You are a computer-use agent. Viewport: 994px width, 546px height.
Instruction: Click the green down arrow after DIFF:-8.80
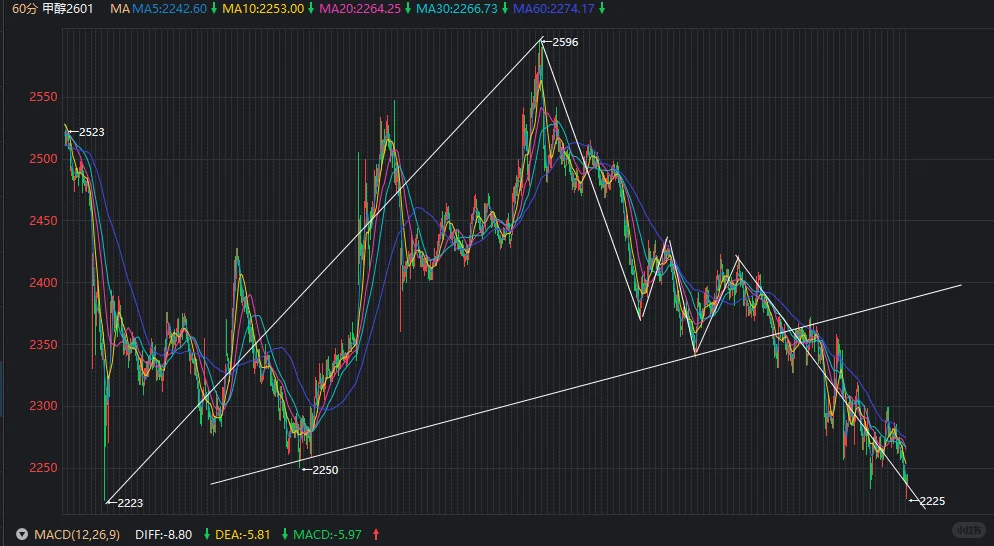point(206,535)
